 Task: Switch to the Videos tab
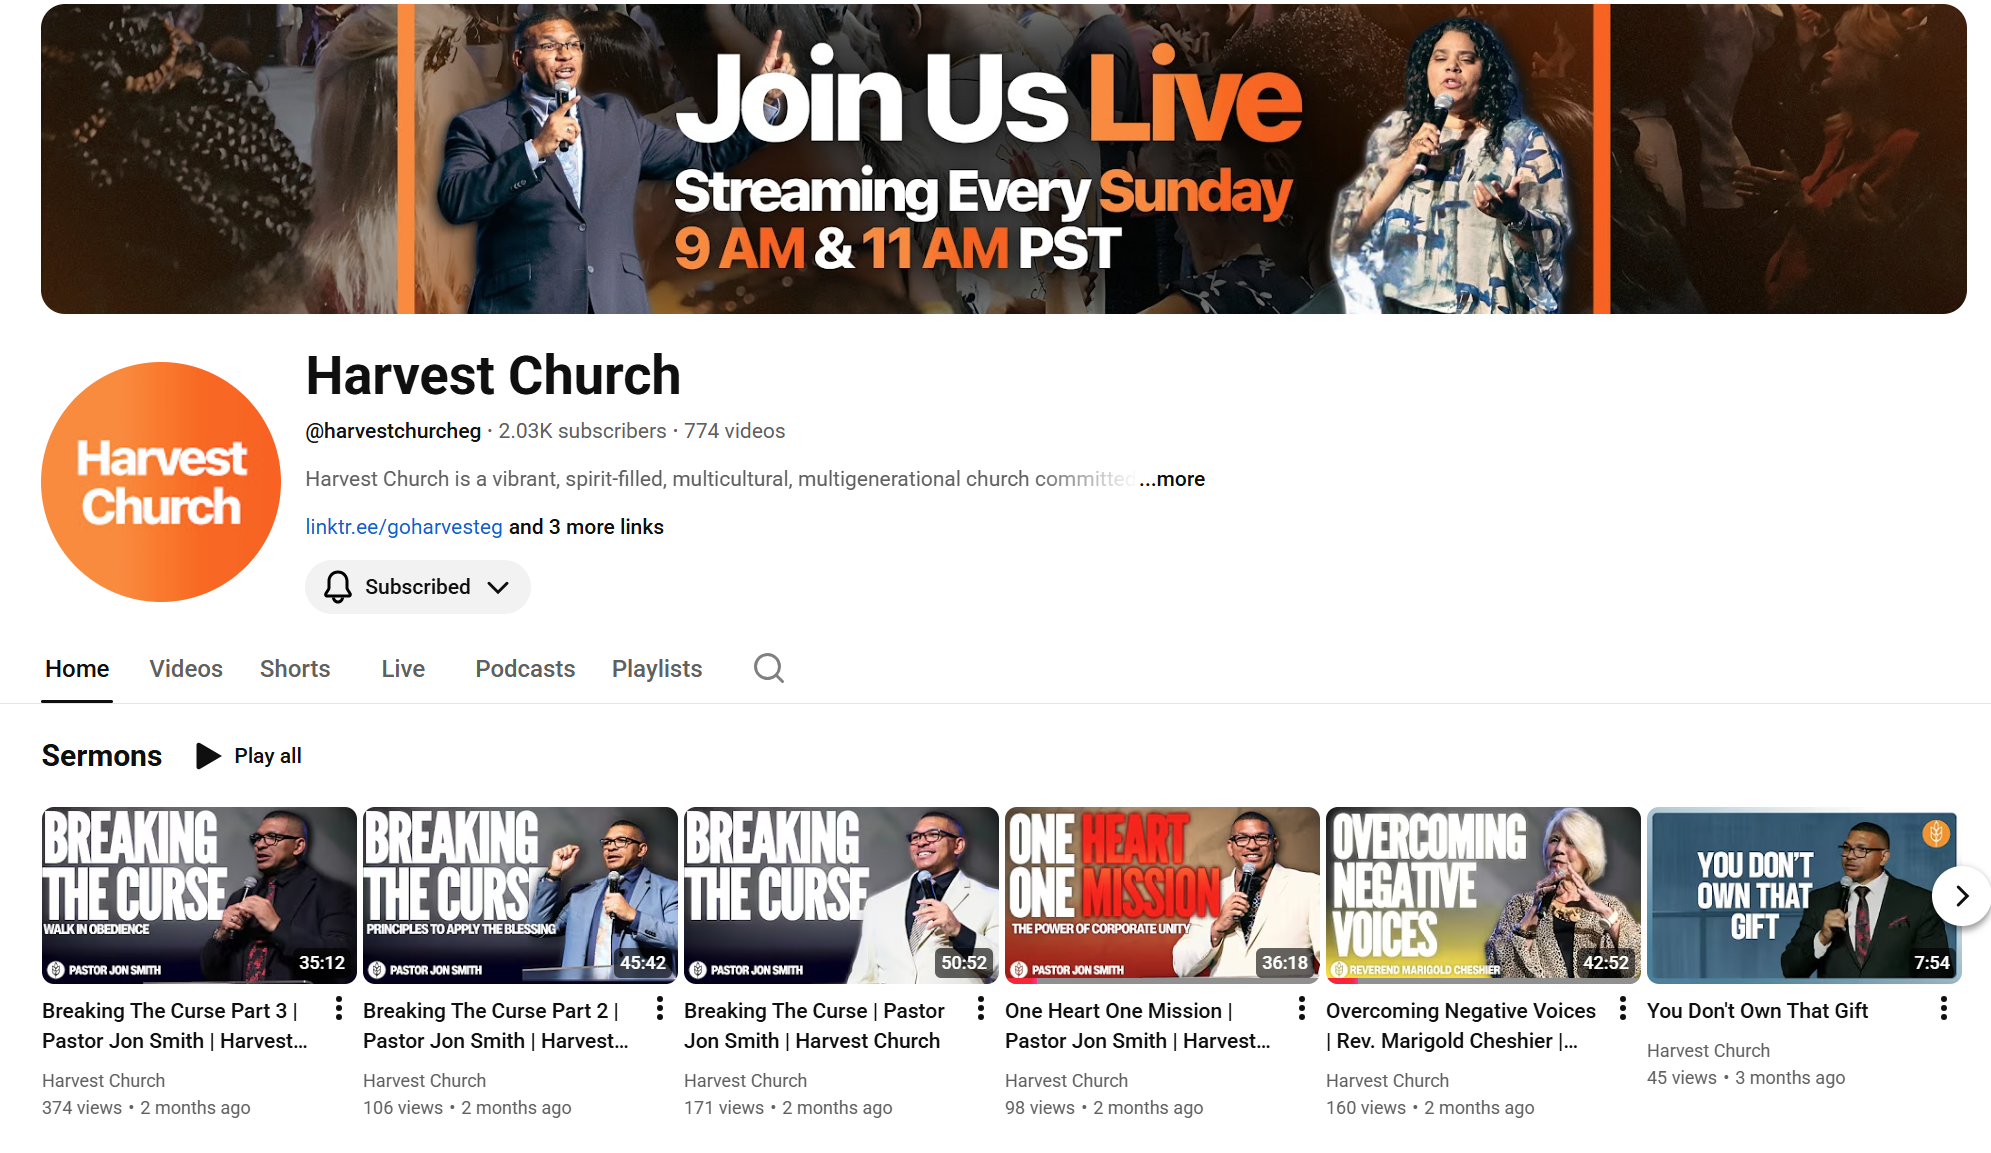pos(186,669)
